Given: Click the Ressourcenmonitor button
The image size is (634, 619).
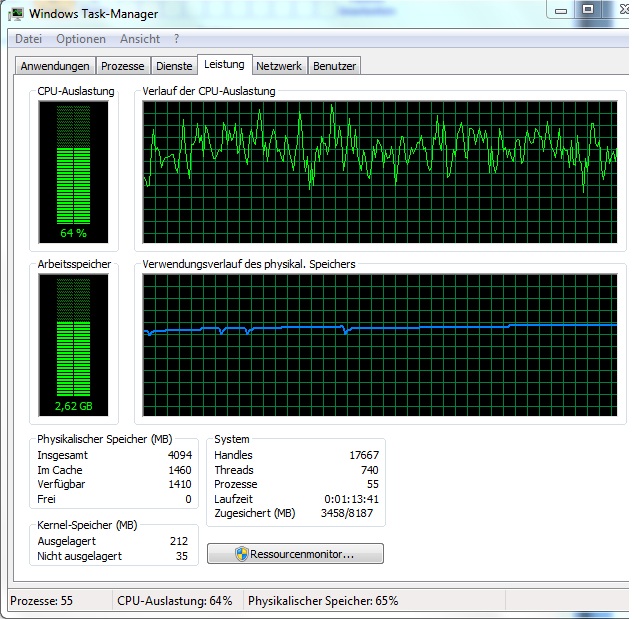Looking at the screenshot, I should [x=295, y=554].
